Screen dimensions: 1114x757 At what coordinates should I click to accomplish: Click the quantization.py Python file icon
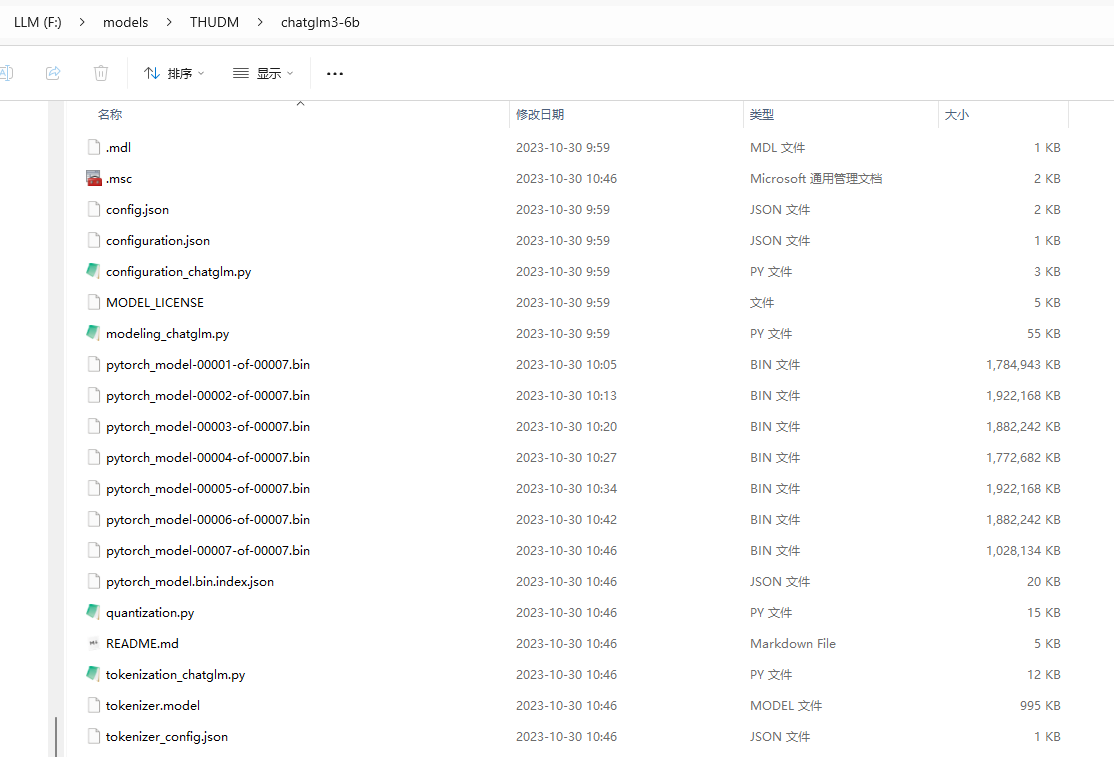(x=94, y=611)
